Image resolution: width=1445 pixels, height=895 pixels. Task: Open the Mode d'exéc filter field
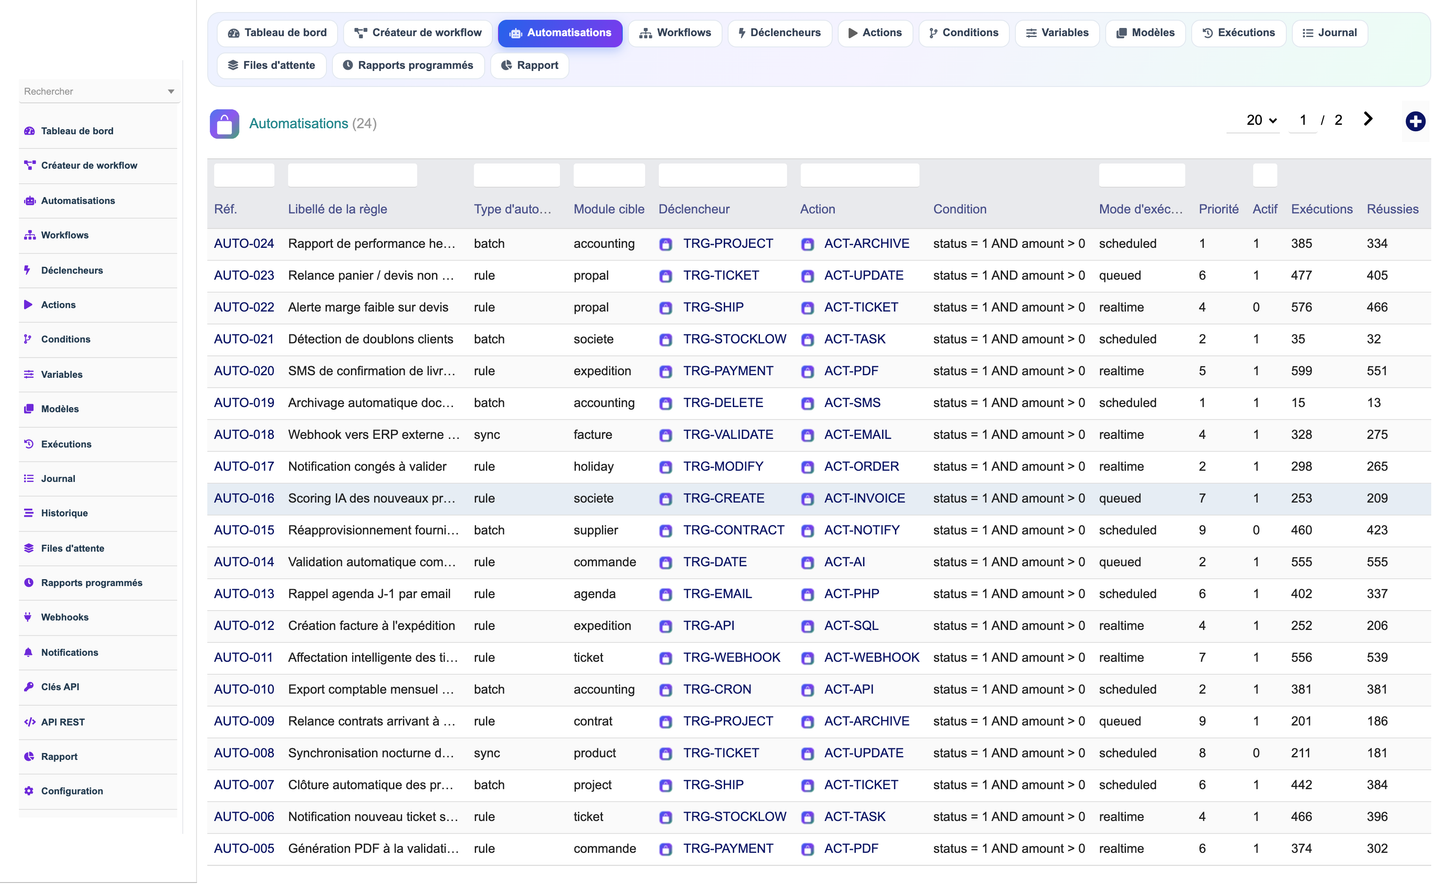pos(1142,175)
